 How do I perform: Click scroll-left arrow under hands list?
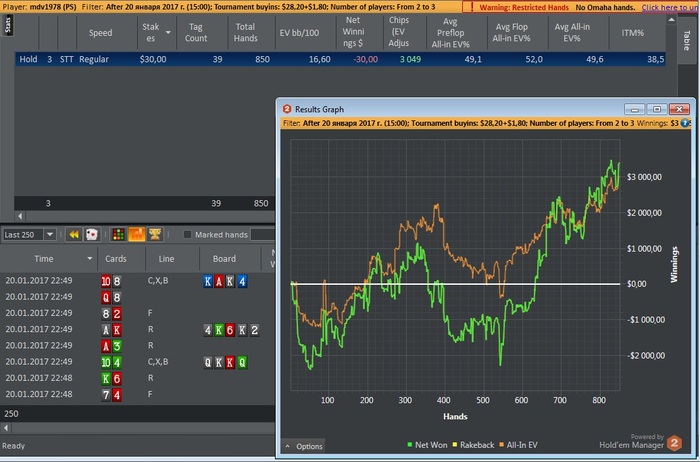coord(5,428)
